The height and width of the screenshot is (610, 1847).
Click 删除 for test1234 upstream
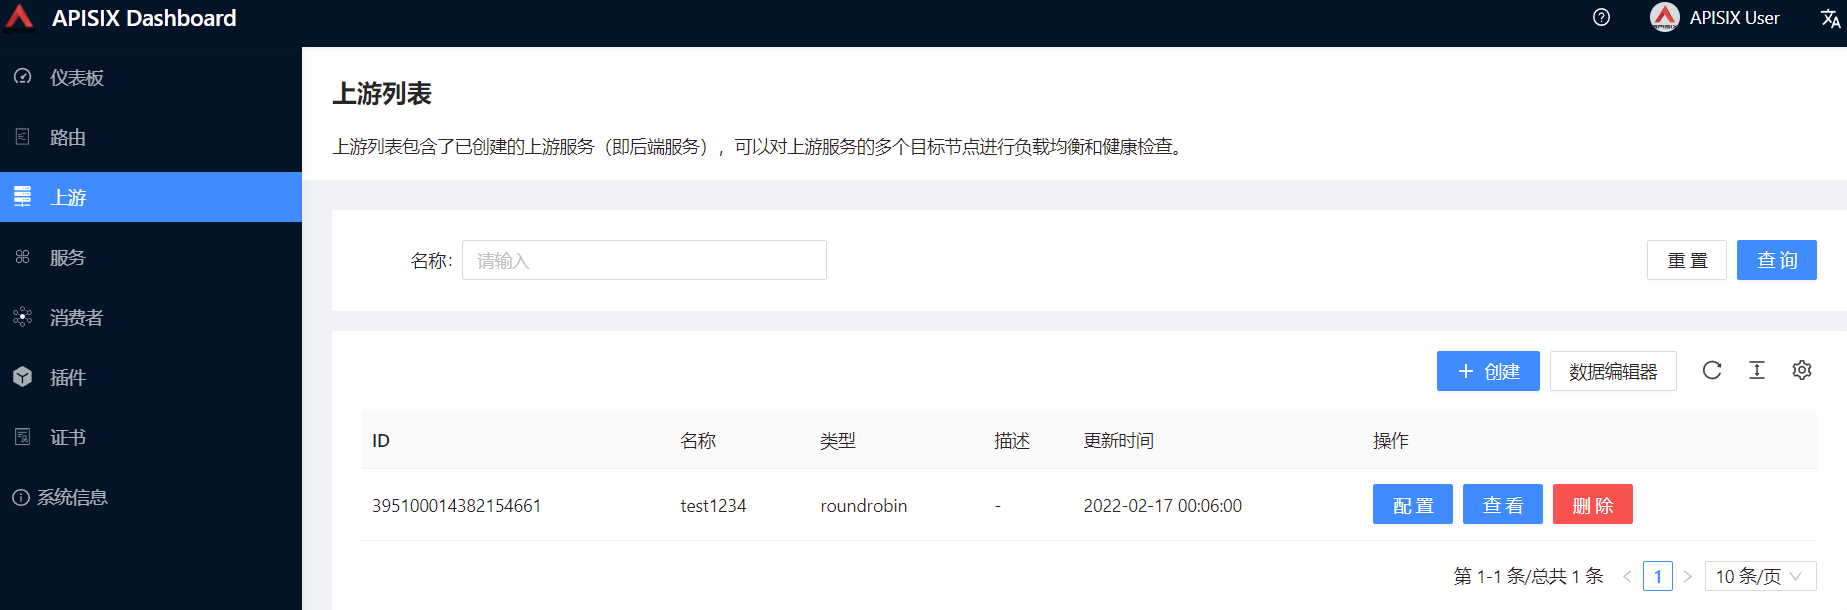point(1593,504)
